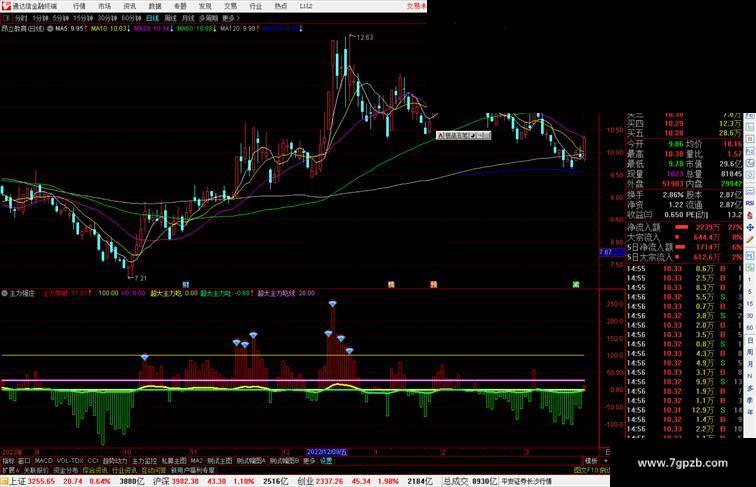Click the stock name tooltip label on the chart
The width and height of the screenshot is (756, 487).
pos(463,136)
